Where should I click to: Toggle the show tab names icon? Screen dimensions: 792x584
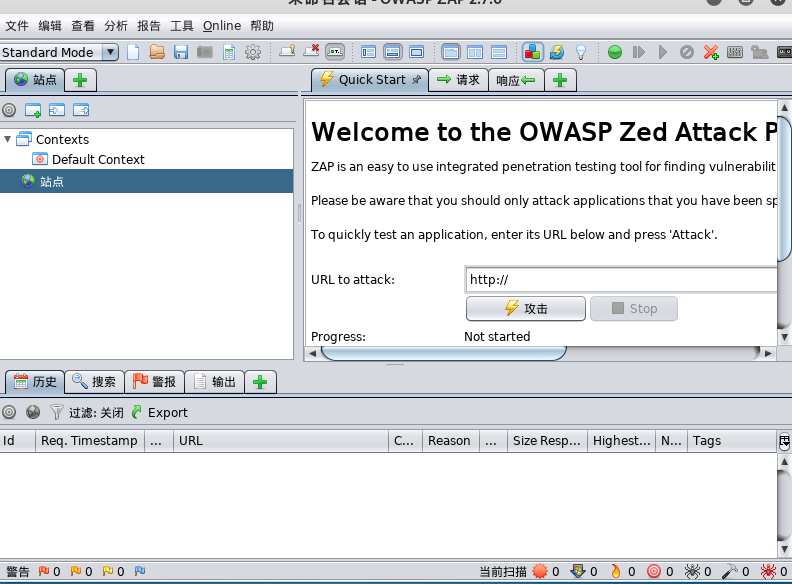(335, 52)
